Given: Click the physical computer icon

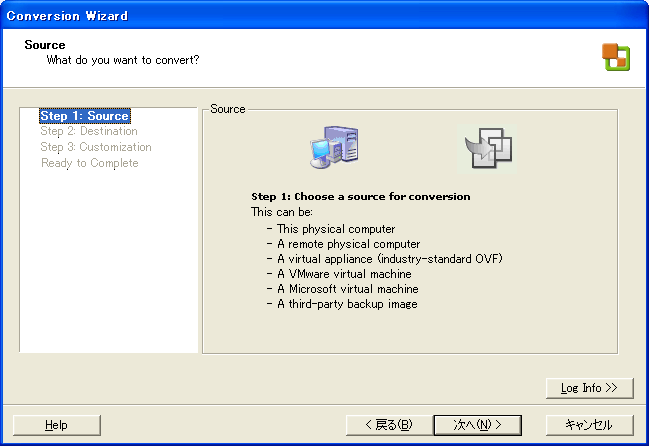Looking at the screenshot, I should click(330, 147).
